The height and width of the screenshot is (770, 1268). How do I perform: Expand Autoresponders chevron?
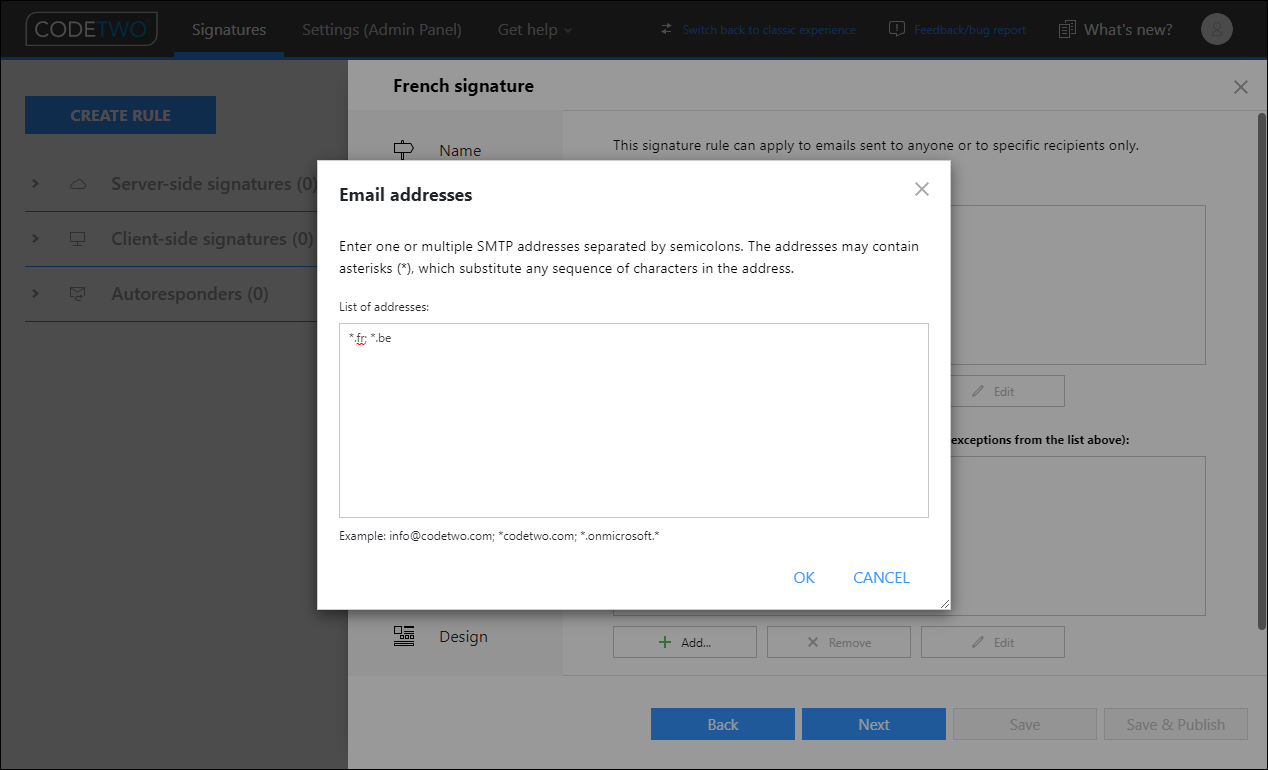click(35, 294)
